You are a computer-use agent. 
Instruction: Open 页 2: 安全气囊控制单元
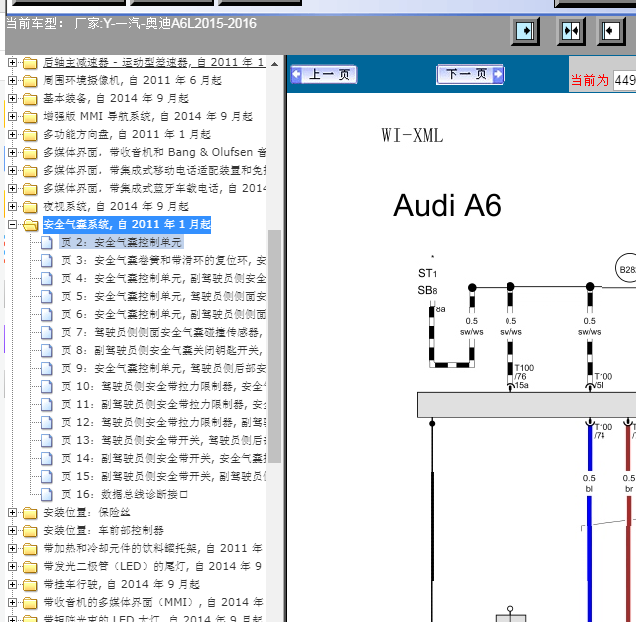click(x=121, y=242)
